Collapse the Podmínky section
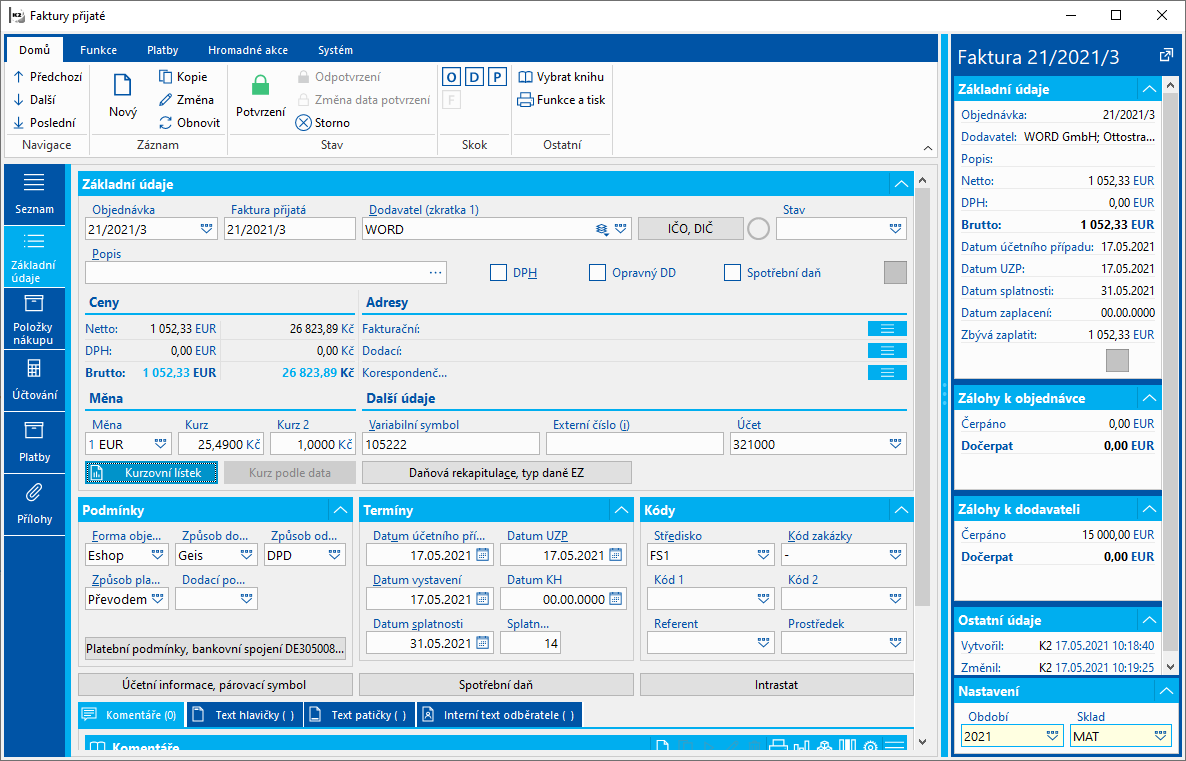The image size is (1186, 761). (340, 511)
